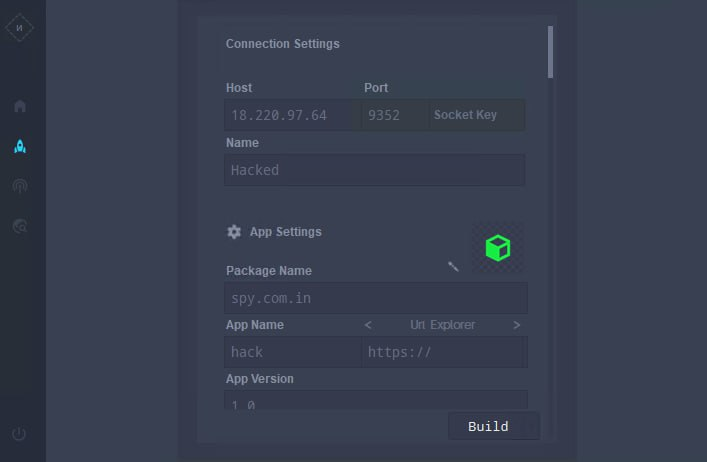
Task: Switch to previous option with left chevron
Action: pyautogui.click(x=368, y=325)
